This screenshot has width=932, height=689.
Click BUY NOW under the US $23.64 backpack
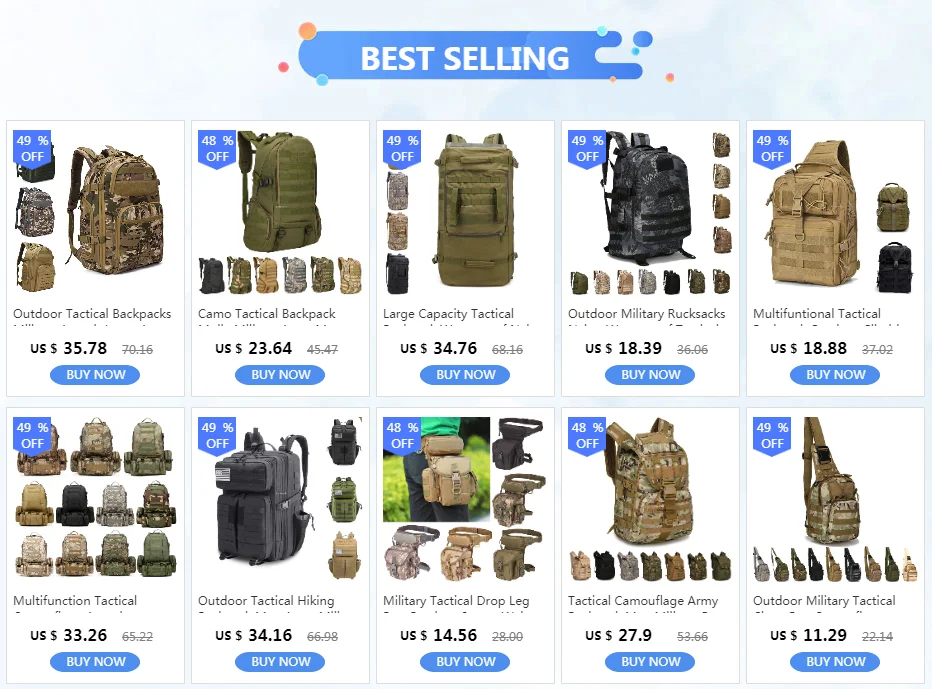(280, 375)
